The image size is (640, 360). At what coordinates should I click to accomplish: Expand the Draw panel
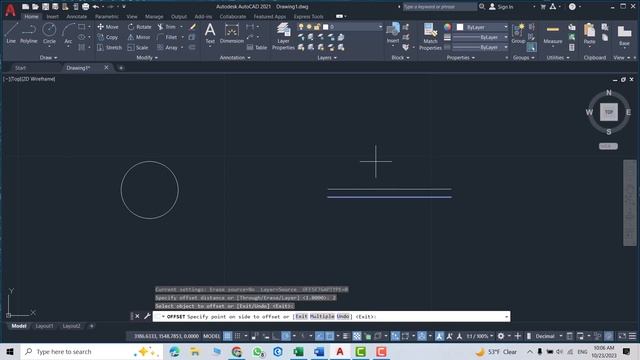(49, 58)
